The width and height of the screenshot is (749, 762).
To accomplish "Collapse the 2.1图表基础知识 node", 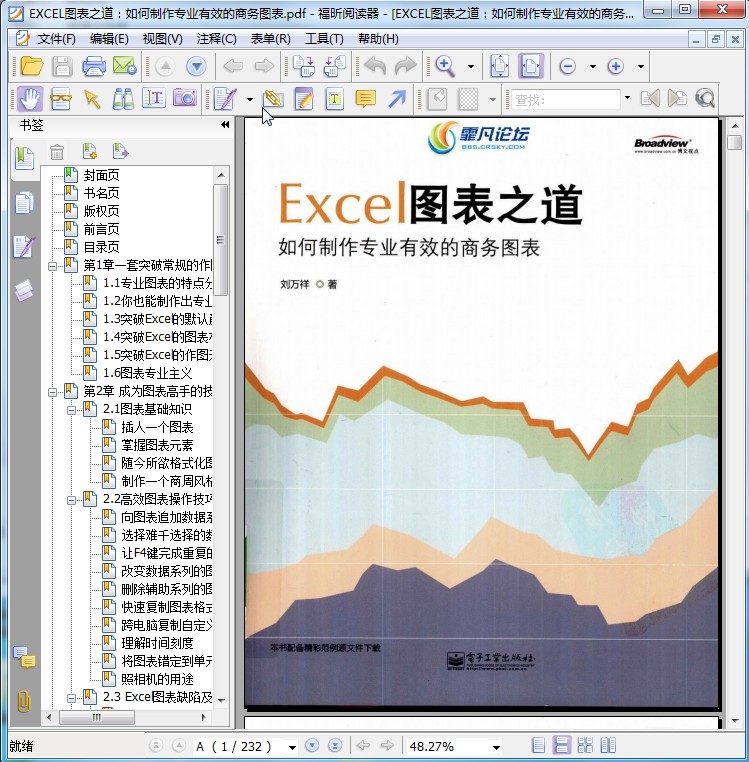I will click(71, 410).
